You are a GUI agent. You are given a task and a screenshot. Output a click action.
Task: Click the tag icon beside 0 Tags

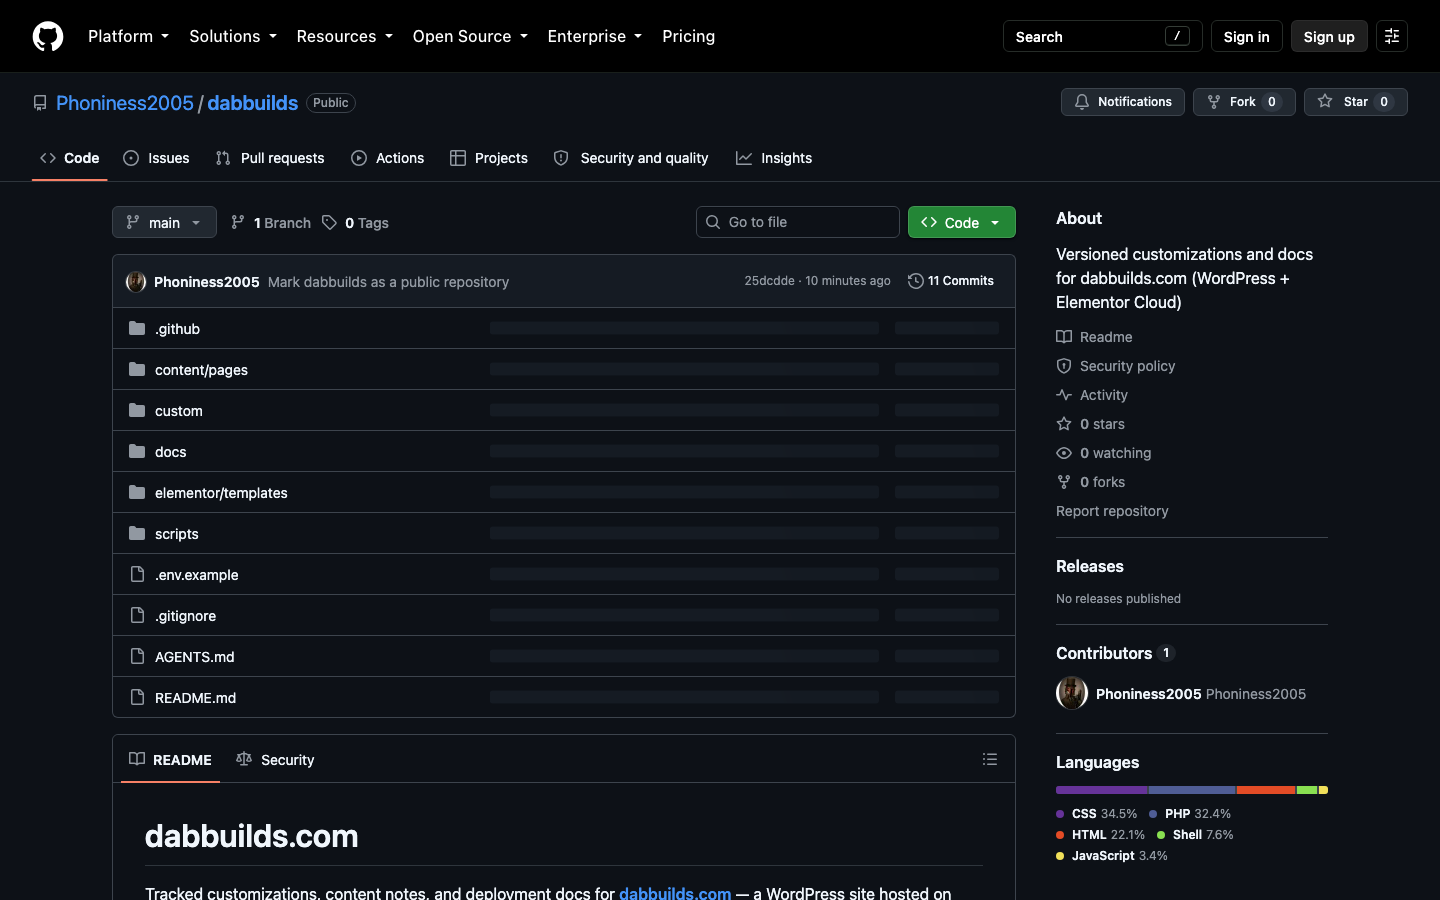tap(329, 222)
